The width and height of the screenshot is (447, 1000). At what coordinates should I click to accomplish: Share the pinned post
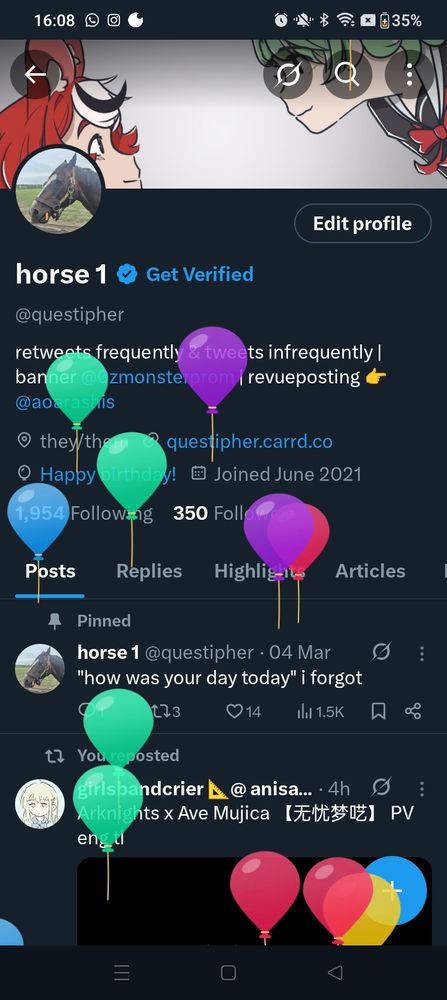[413, 711]
